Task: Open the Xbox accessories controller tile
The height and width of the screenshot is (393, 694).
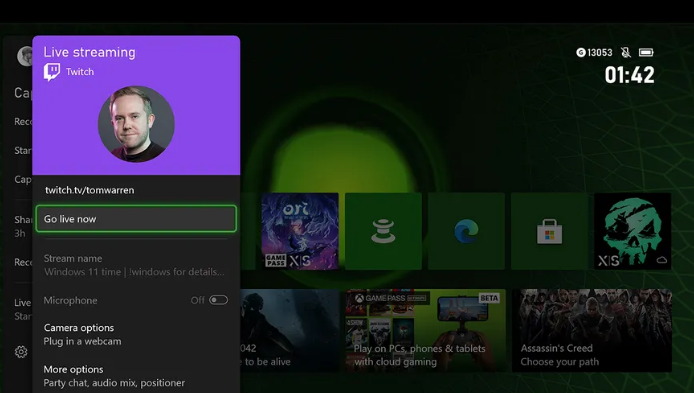Action: [x=383, y=231]
